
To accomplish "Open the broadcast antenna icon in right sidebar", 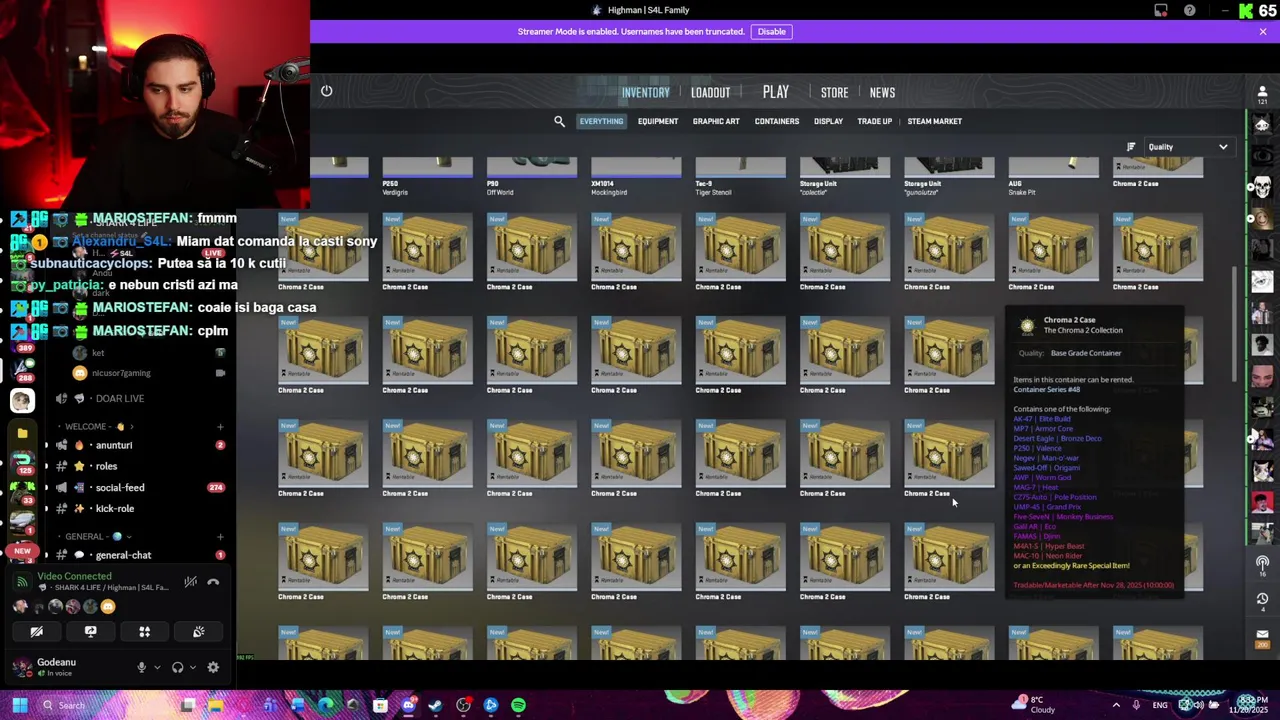I will point(1262,563).
